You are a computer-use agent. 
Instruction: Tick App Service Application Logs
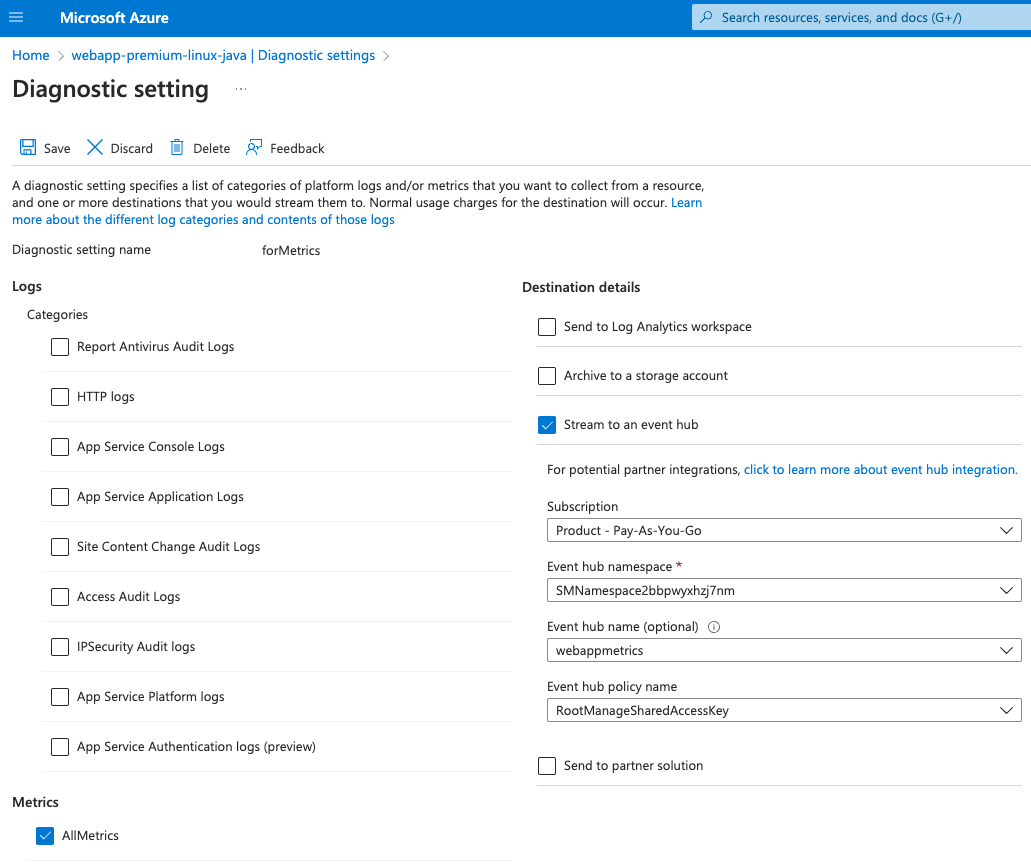(60, 496)
